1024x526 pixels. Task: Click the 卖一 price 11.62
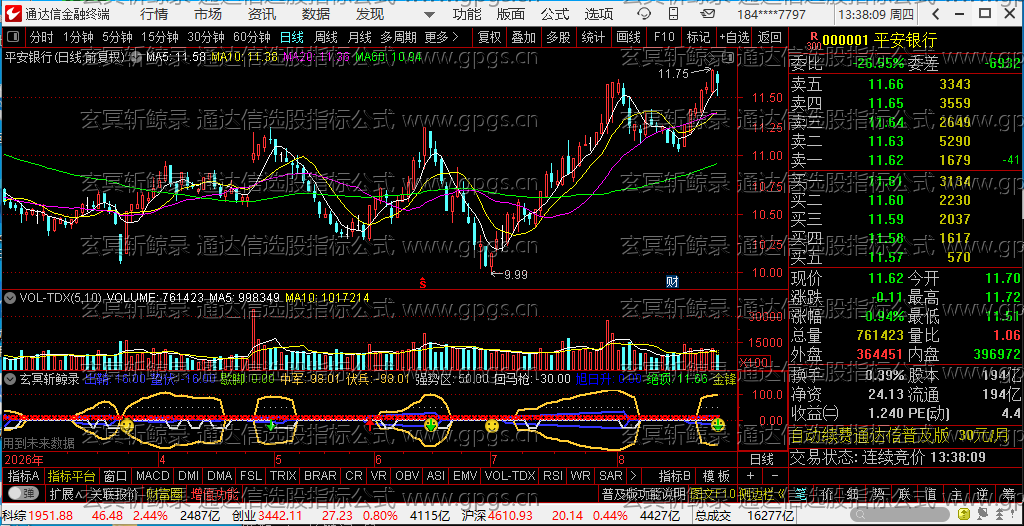[886, 159]
